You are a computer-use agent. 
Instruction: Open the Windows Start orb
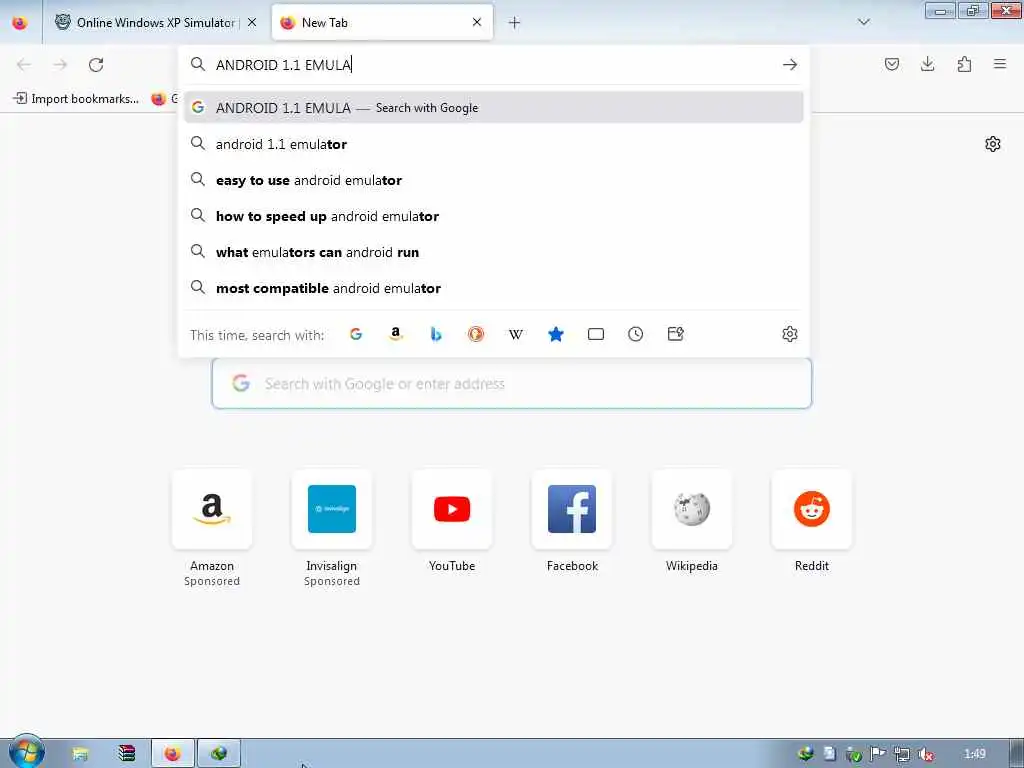tap(26, 752)
